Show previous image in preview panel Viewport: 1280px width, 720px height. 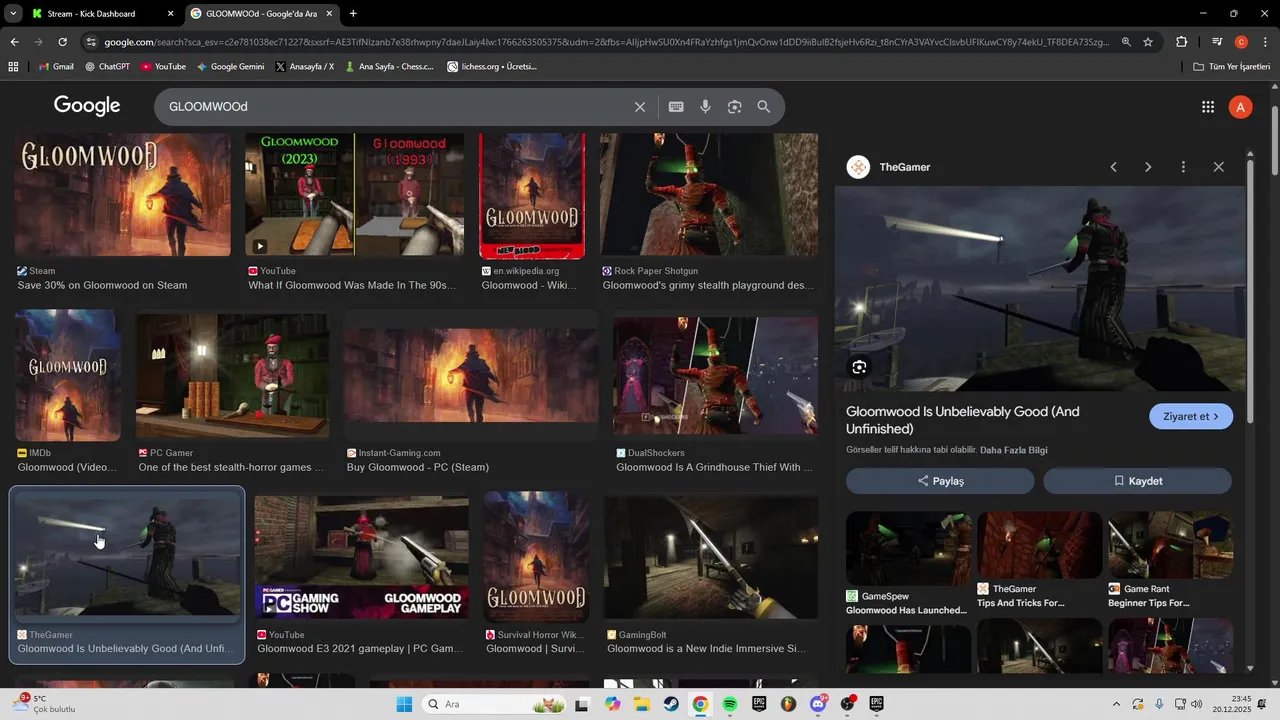point(1113,167)
